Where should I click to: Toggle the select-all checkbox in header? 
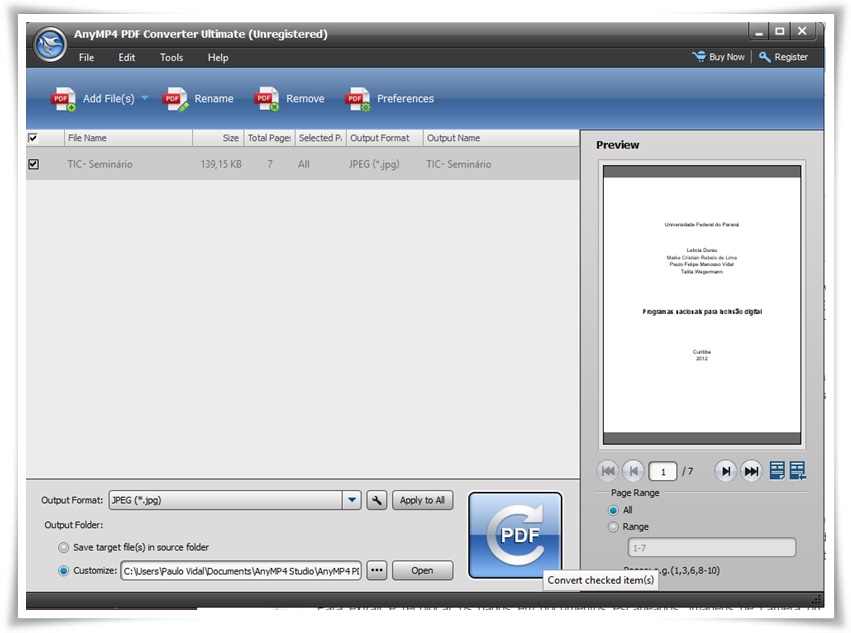[x=33, y=138]
